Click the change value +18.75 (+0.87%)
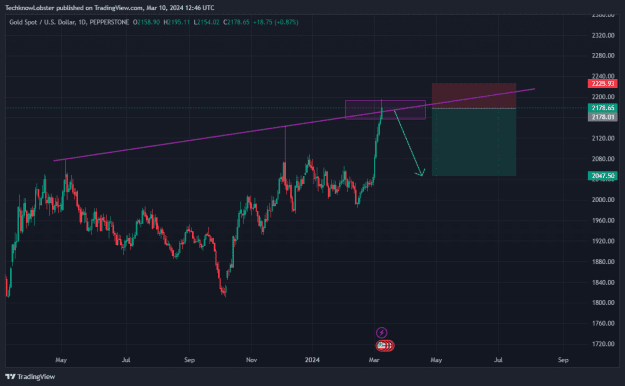625x386 pixels. (276, 22)
